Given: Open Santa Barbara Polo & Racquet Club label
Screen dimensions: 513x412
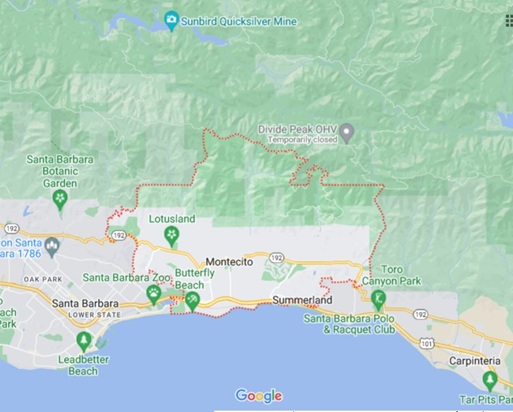Looking at the screenshot, I should [349, 324].
